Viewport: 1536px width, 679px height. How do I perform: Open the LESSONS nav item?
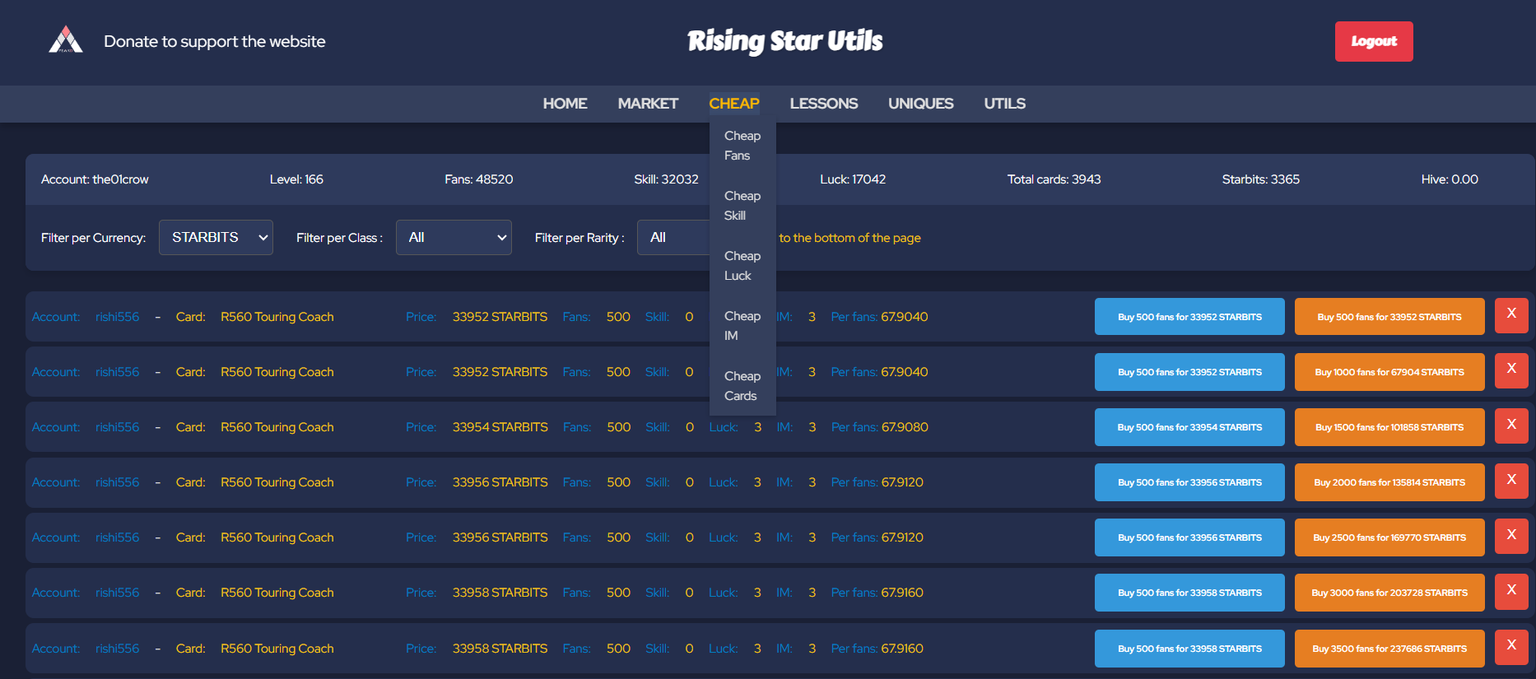point(824,103)
